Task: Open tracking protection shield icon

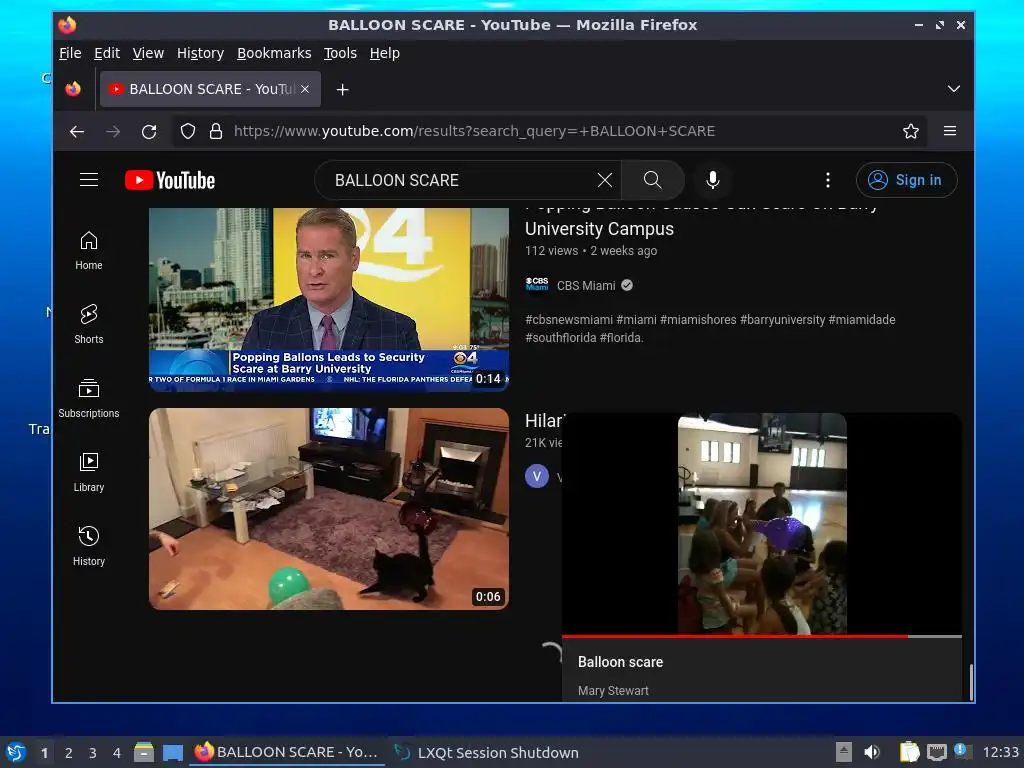Action: (x=187, y=131)
